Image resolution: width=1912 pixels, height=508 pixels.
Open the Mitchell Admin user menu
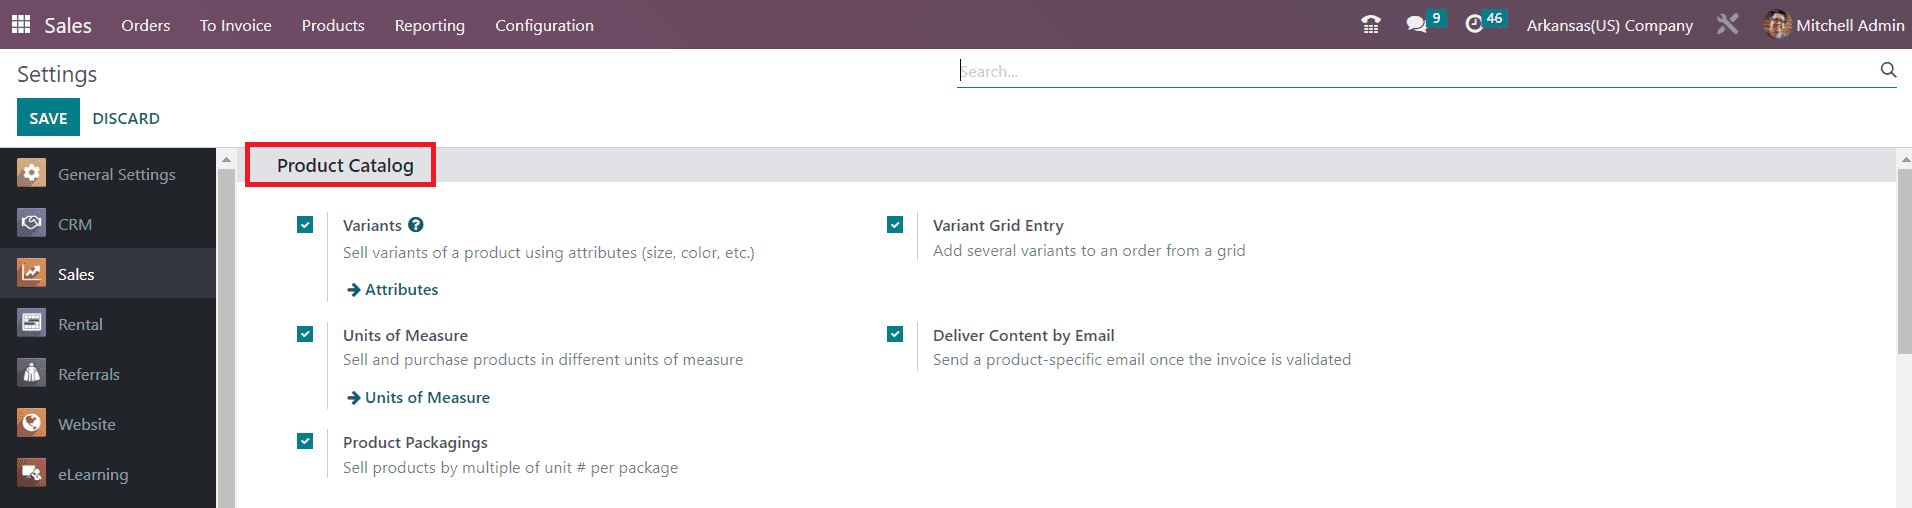(x=1834, y=25)
